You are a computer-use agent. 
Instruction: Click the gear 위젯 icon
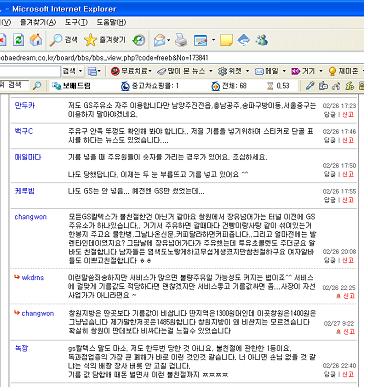point(222,71)
